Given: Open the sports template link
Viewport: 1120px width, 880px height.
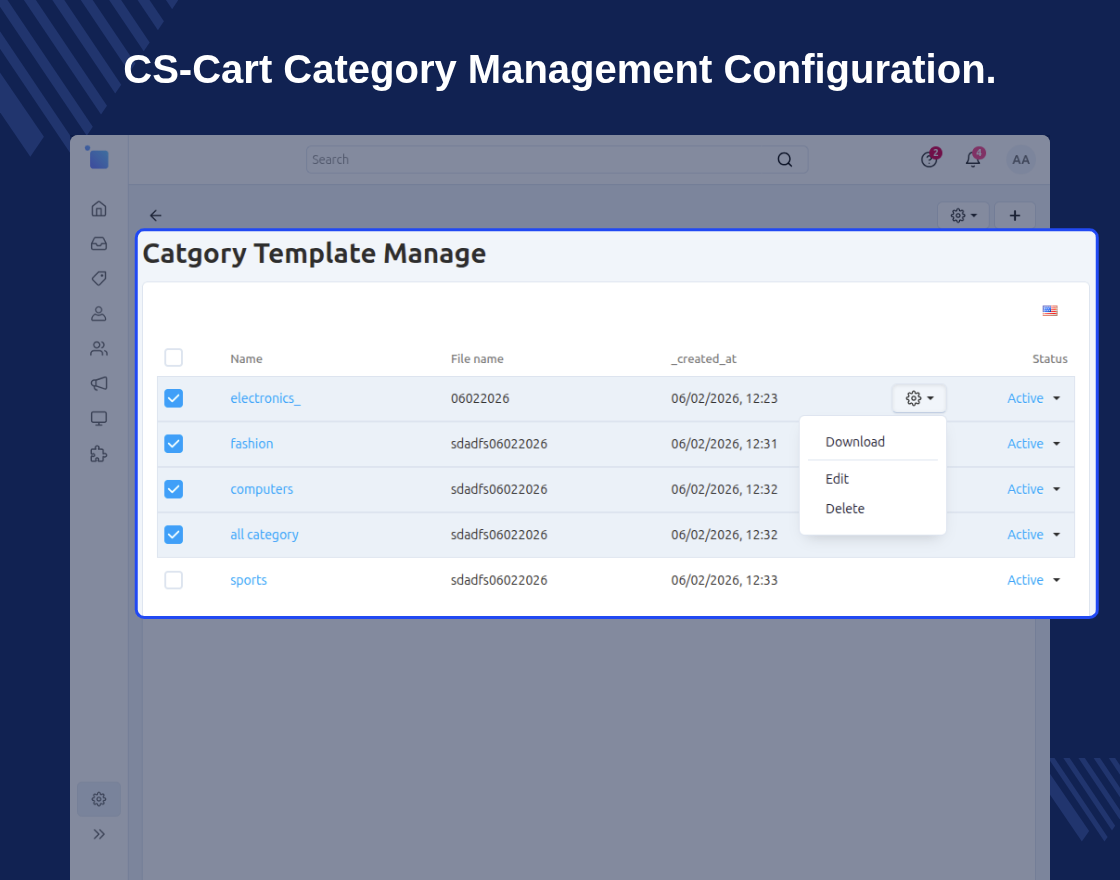Looking at the screenshot, I should (249, 580).
